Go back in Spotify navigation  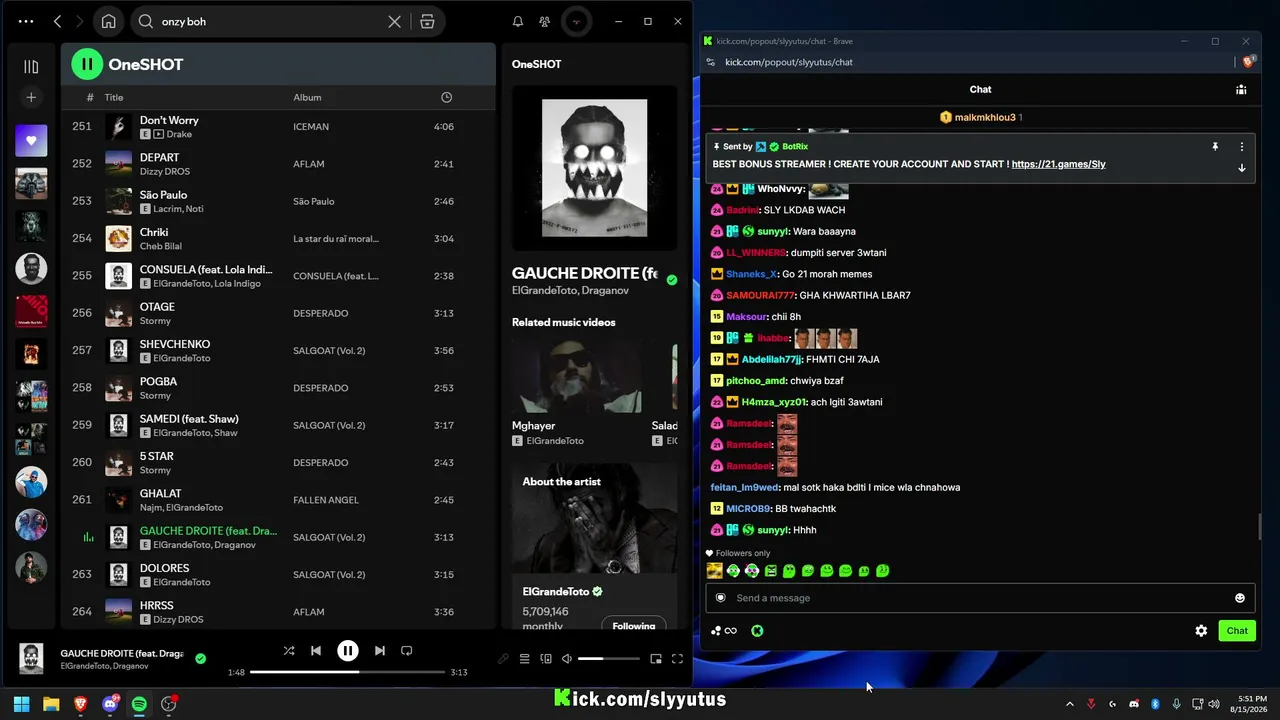coord(58,21)
